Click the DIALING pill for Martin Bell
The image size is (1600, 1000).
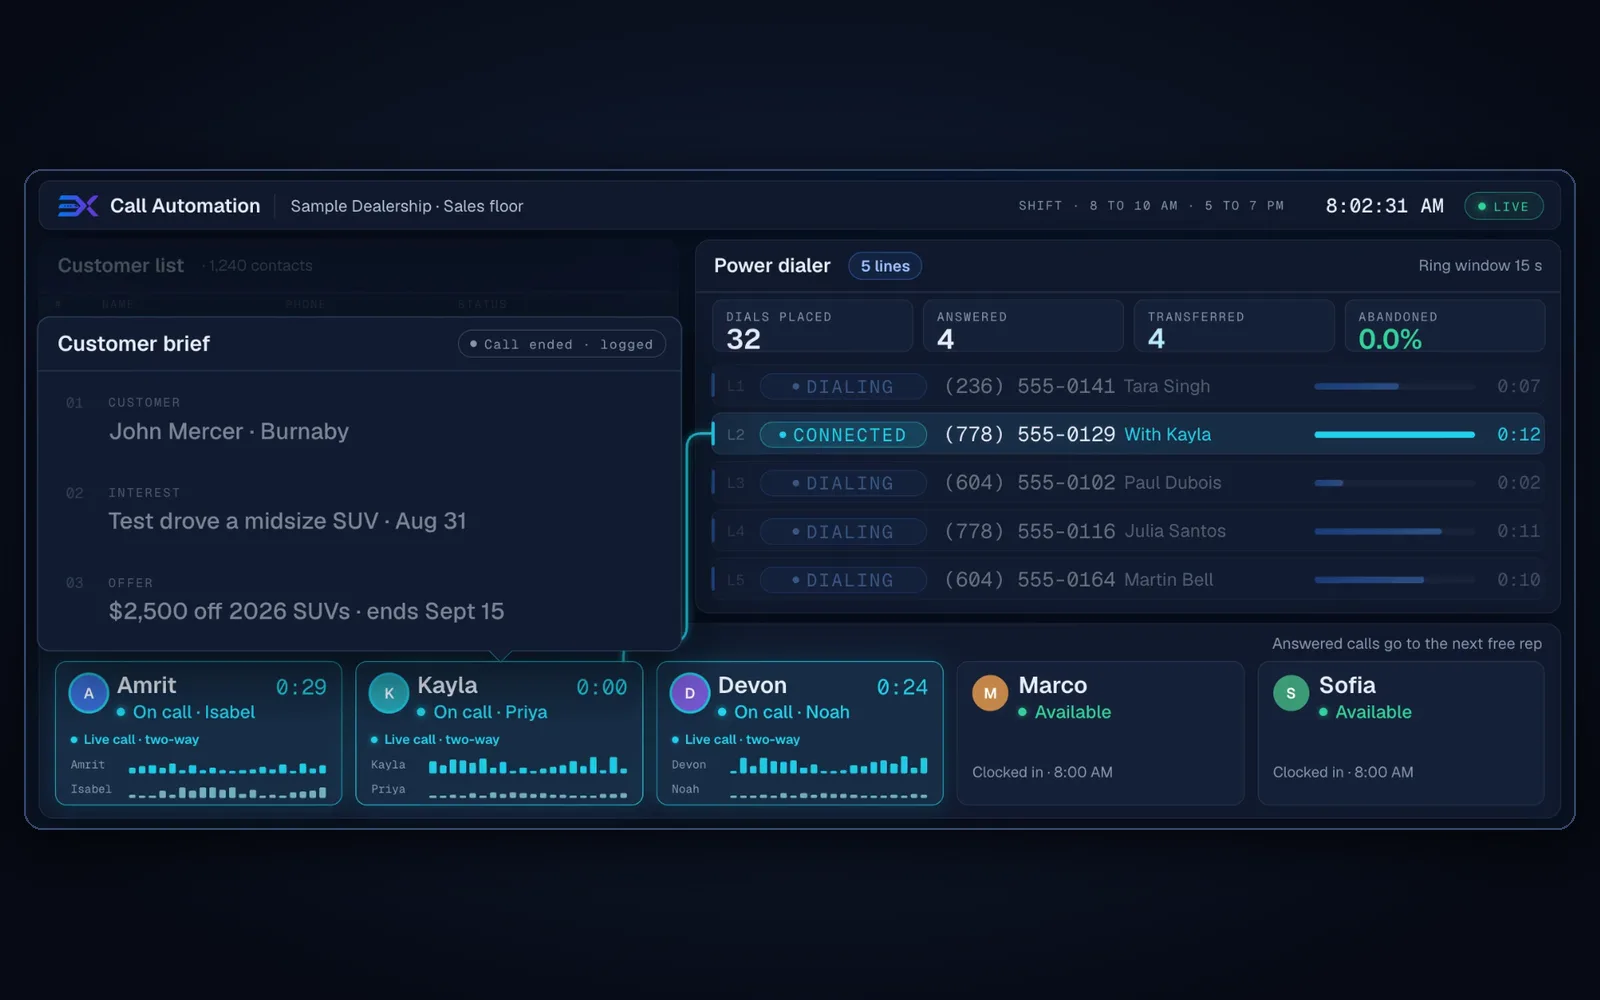(x=843, y=580)
